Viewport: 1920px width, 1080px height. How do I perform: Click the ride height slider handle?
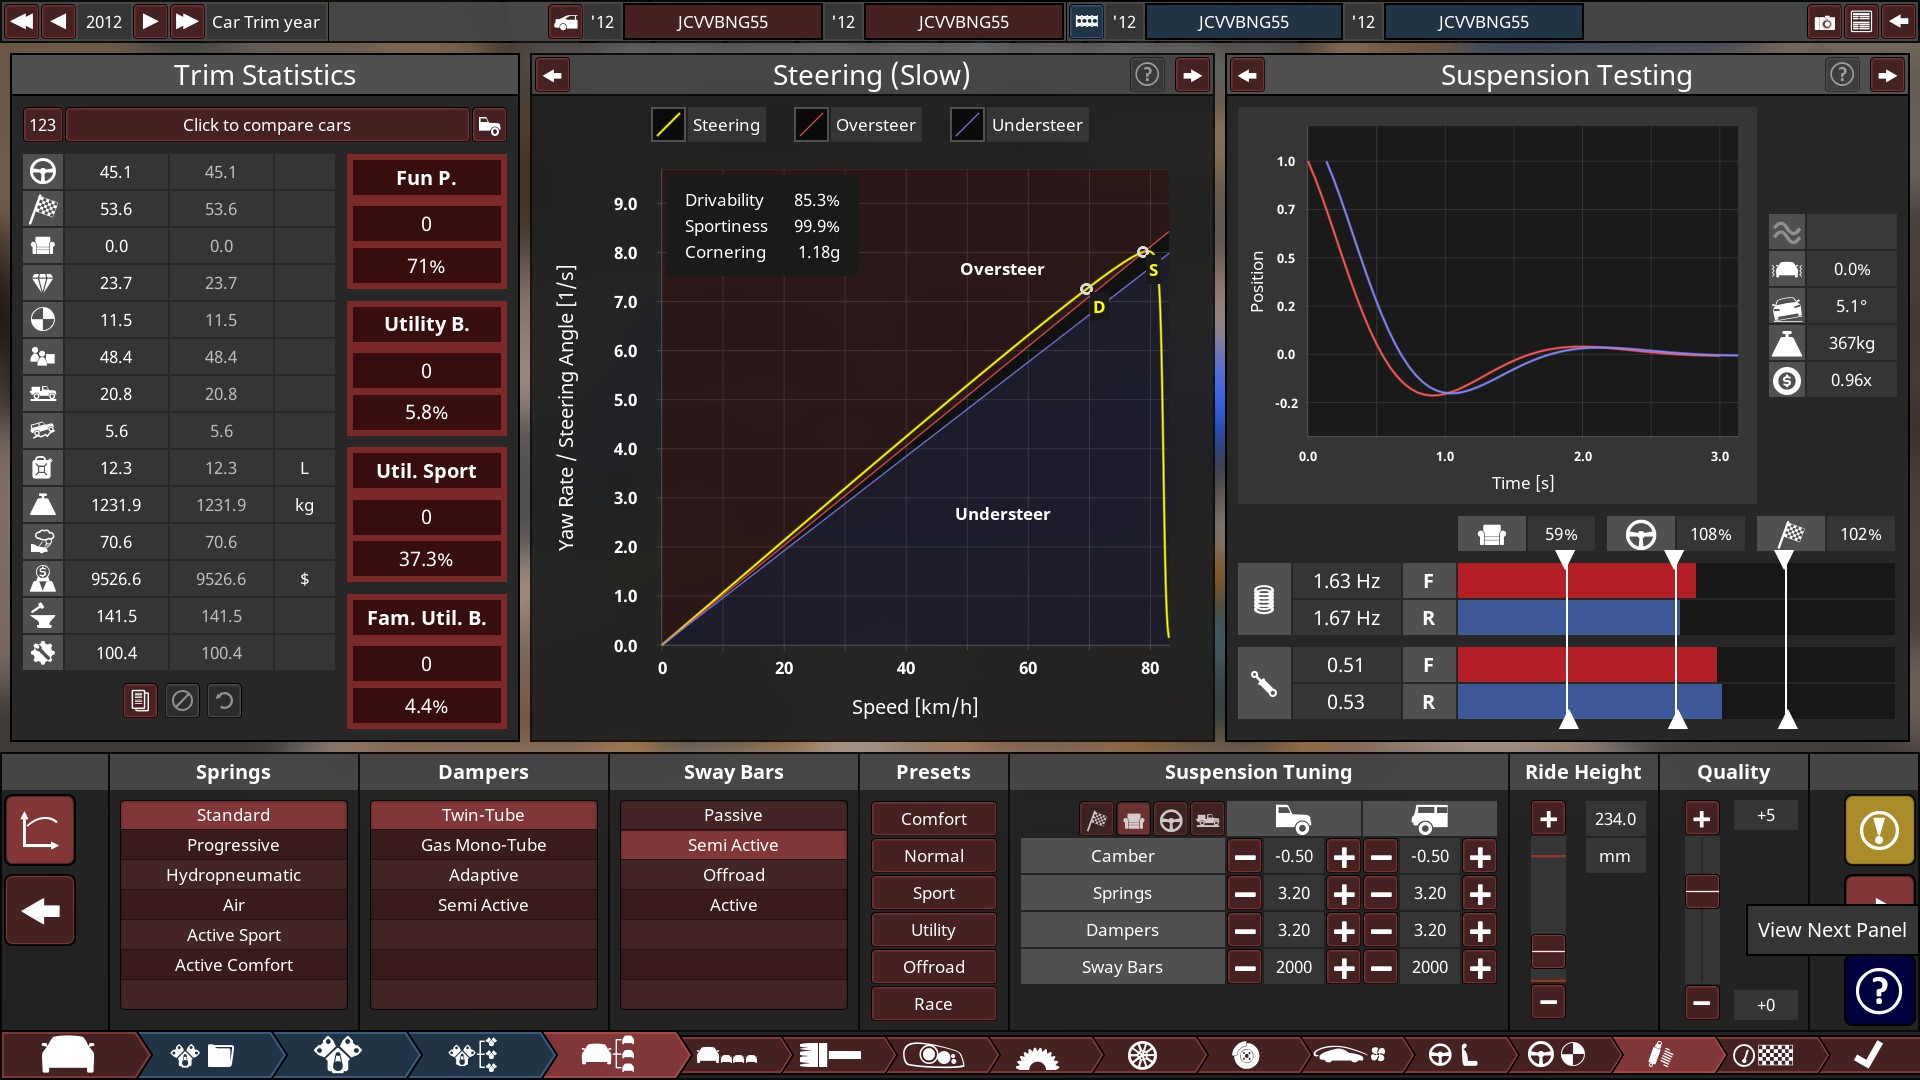pos(1548,950)
